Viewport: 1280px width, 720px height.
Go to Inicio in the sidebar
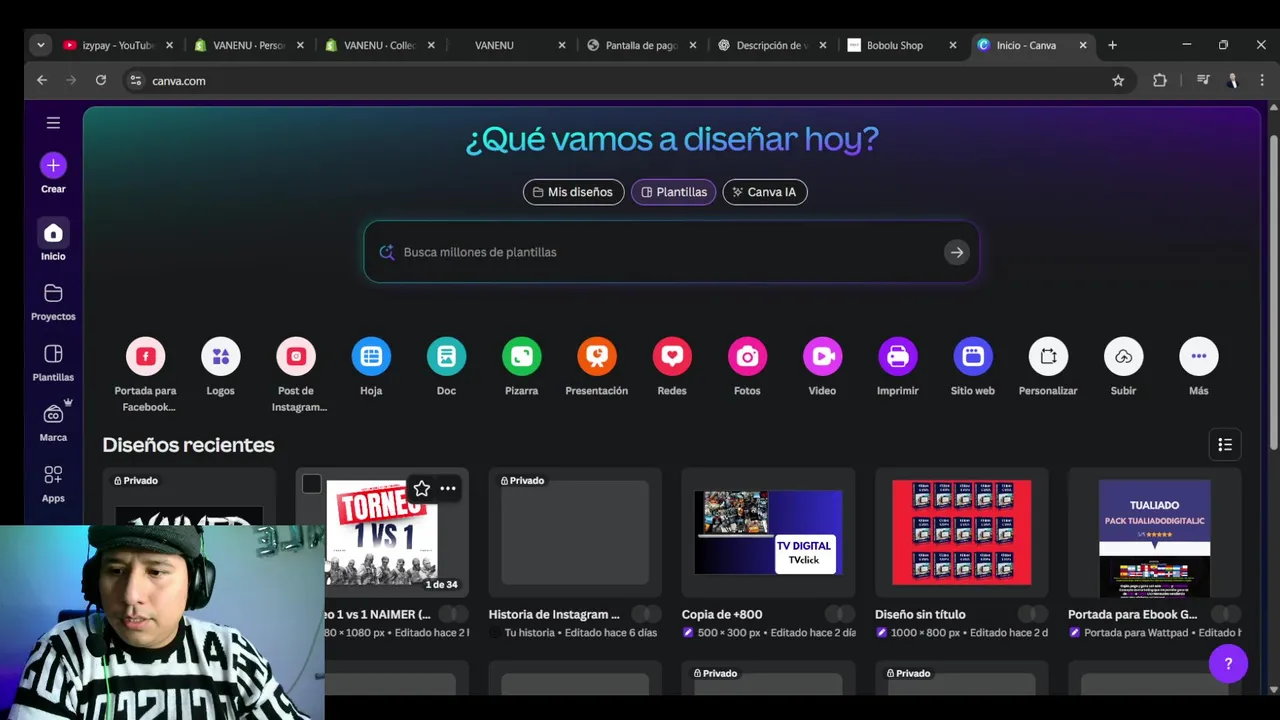tap(53, 241)
